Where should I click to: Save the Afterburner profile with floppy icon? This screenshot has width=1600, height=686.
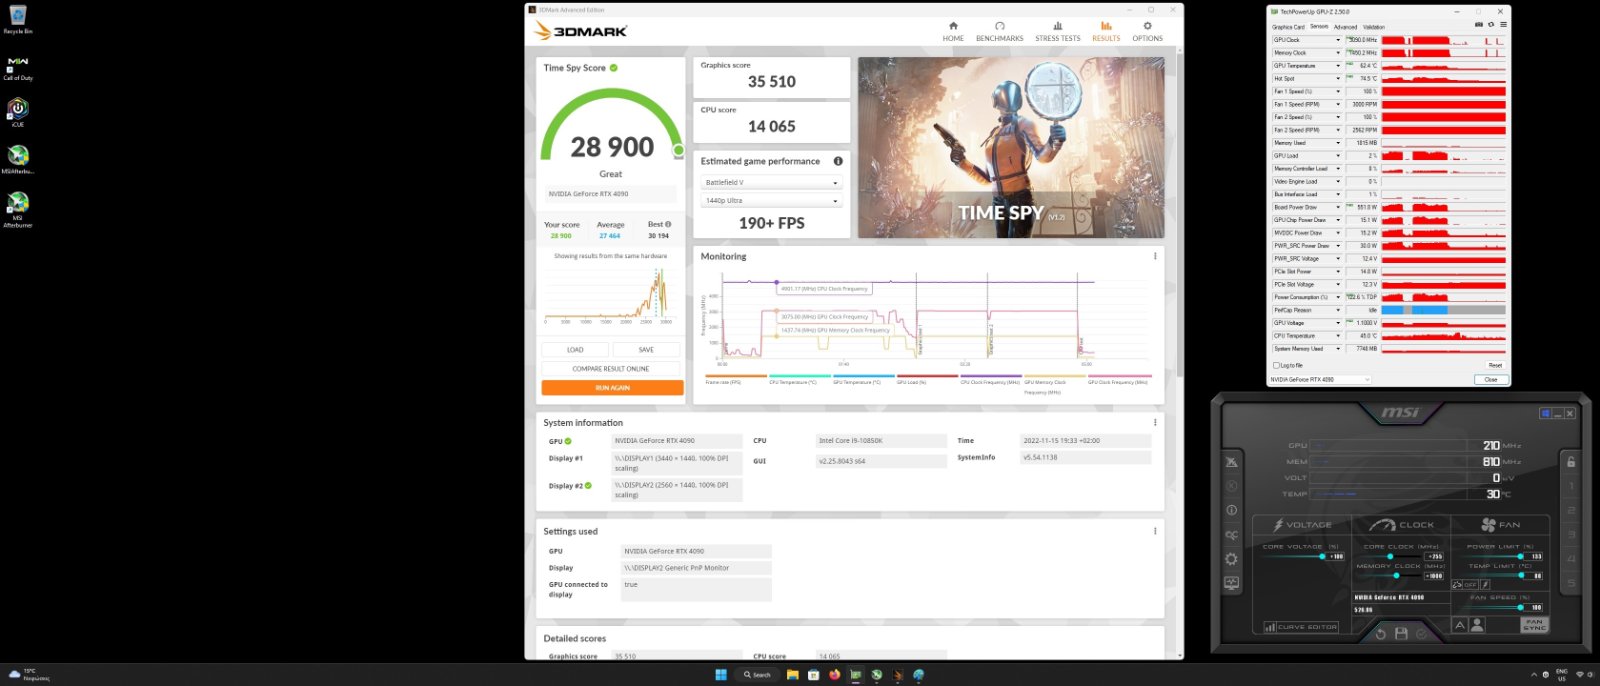point(1401,633)
